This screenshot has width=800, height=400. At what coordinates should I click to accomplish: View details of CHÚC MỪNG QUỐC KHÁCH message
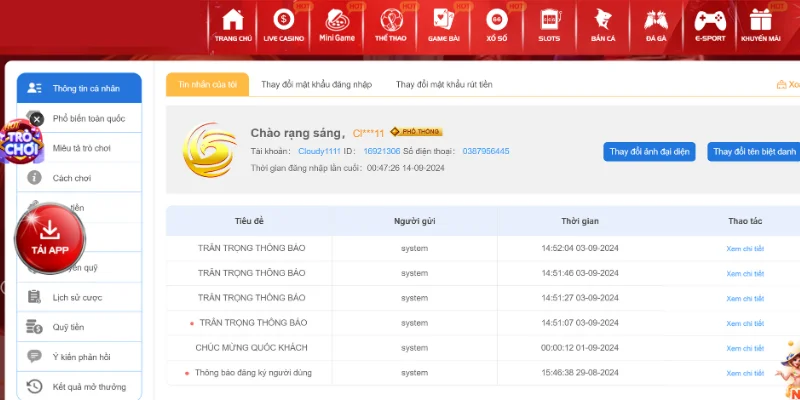tap(744, 348)
